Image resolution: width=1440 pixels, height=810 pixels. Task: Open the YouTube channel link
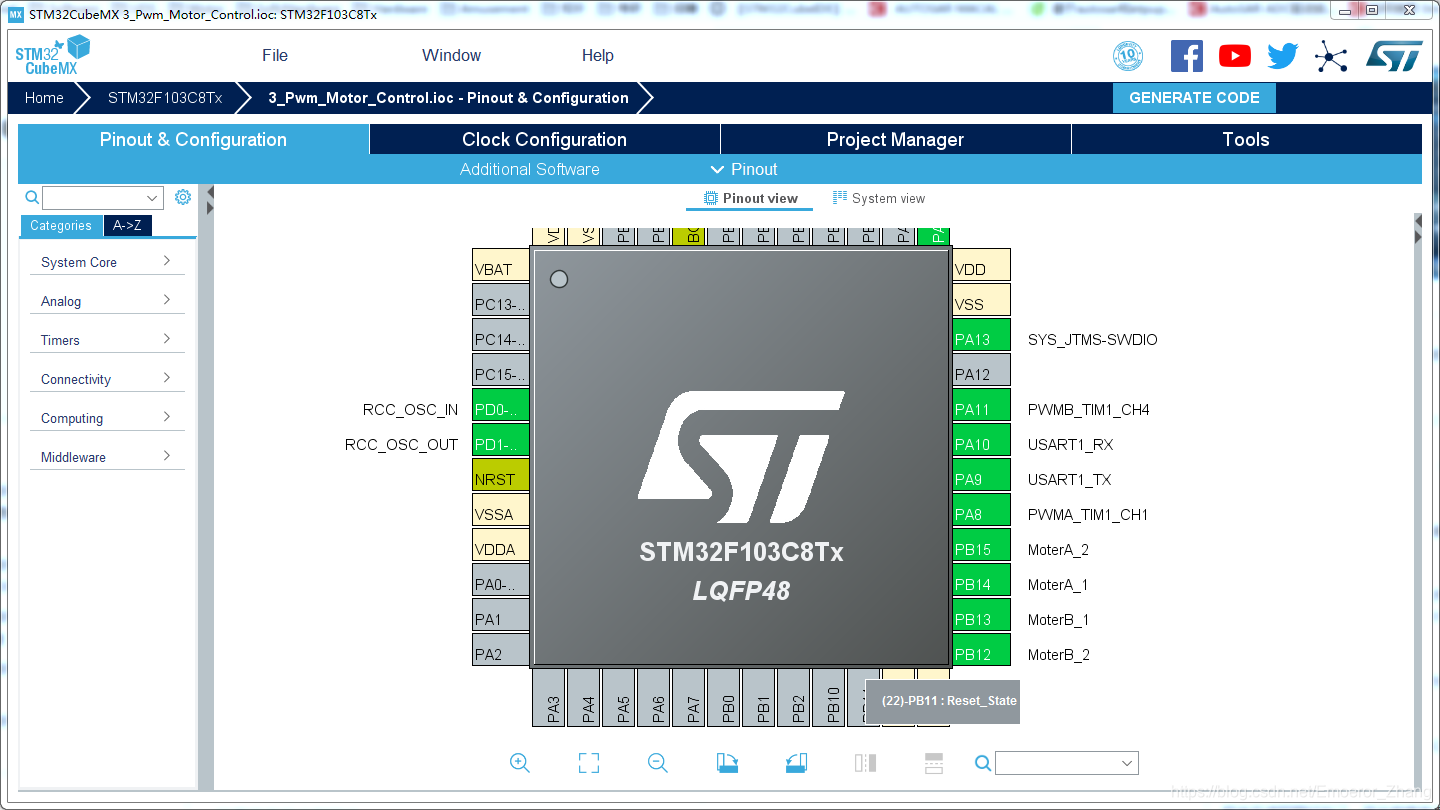click(1234, 55)
